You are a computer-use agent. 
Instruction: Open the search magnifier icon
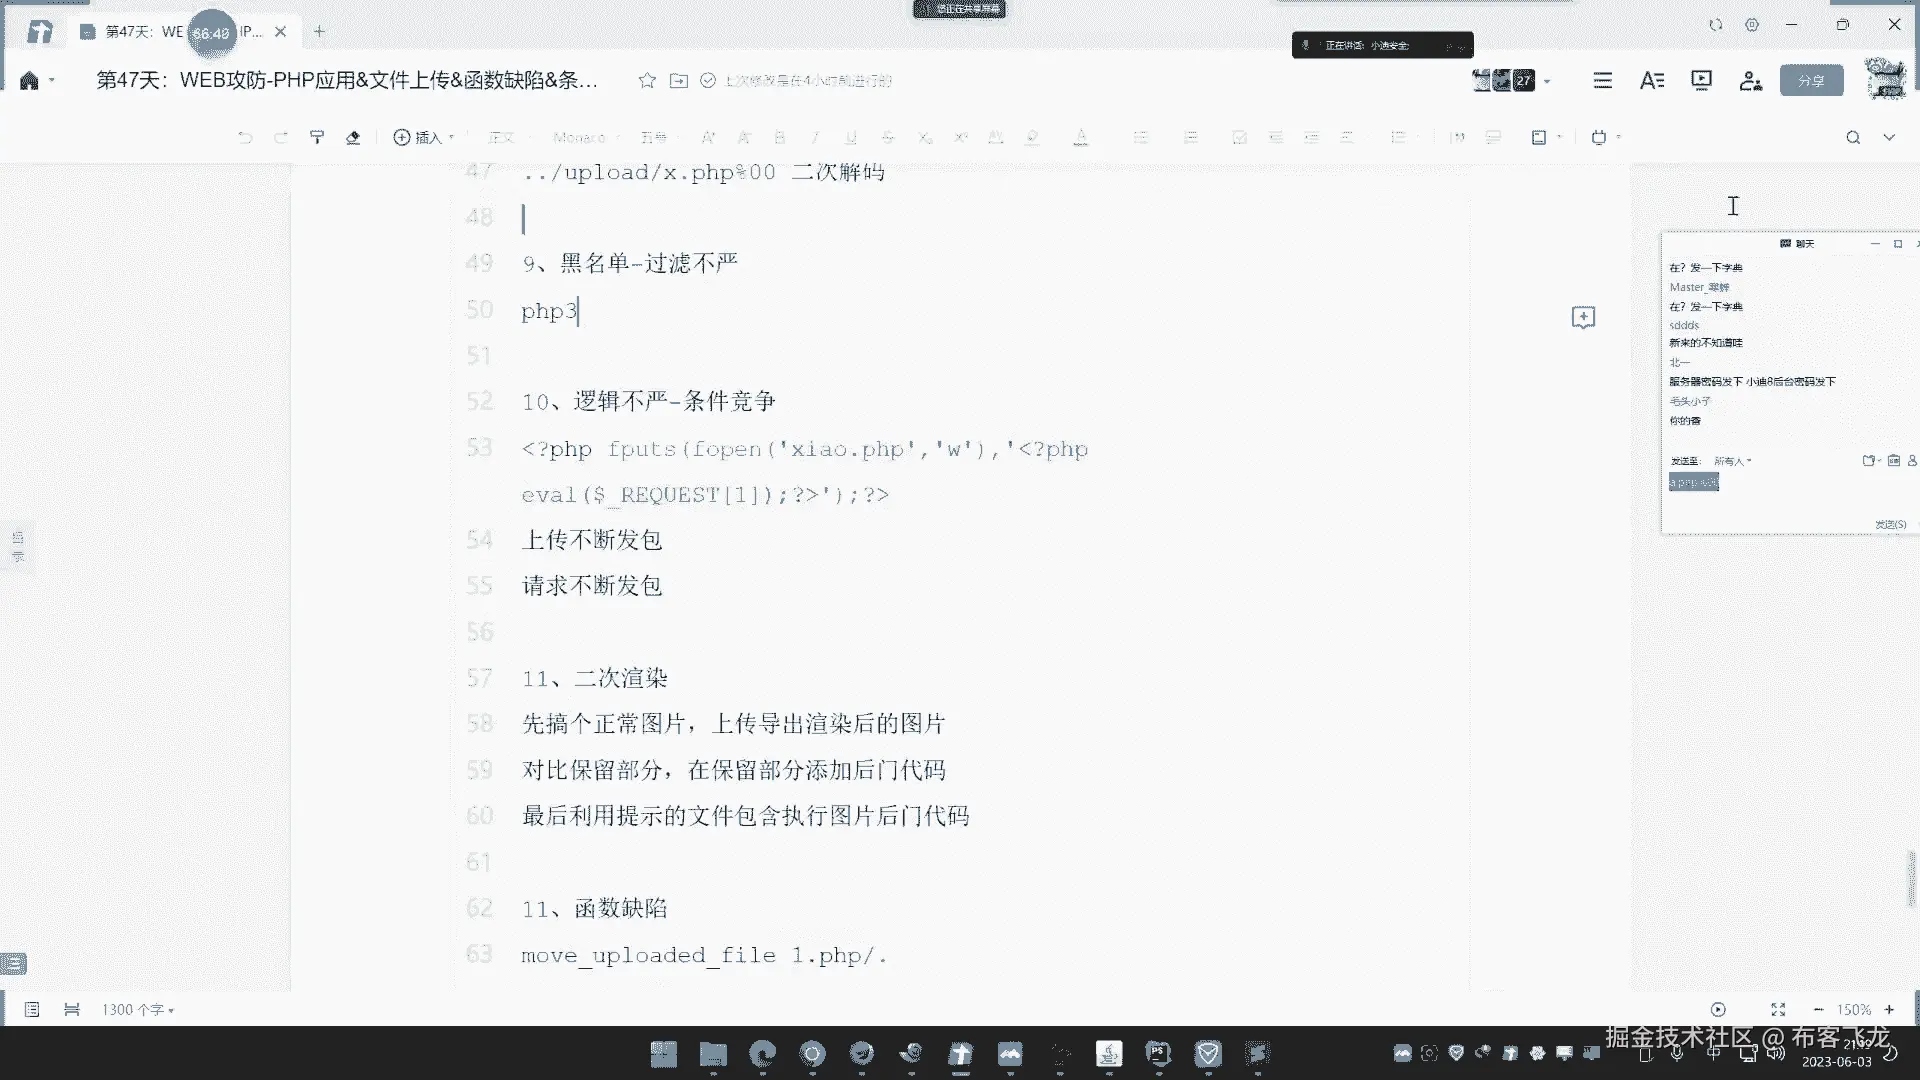[1853, 137]
